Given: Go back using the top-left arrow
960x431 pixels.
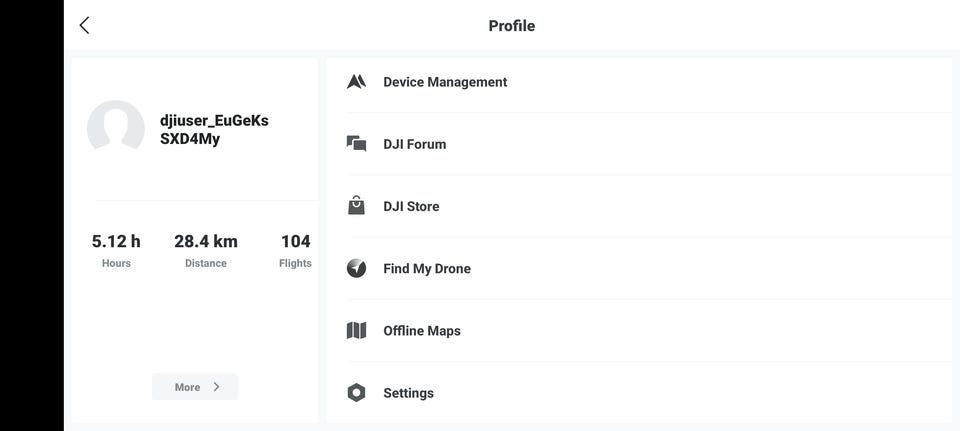Looking at the screenshot, I should [x=84, y=25].
